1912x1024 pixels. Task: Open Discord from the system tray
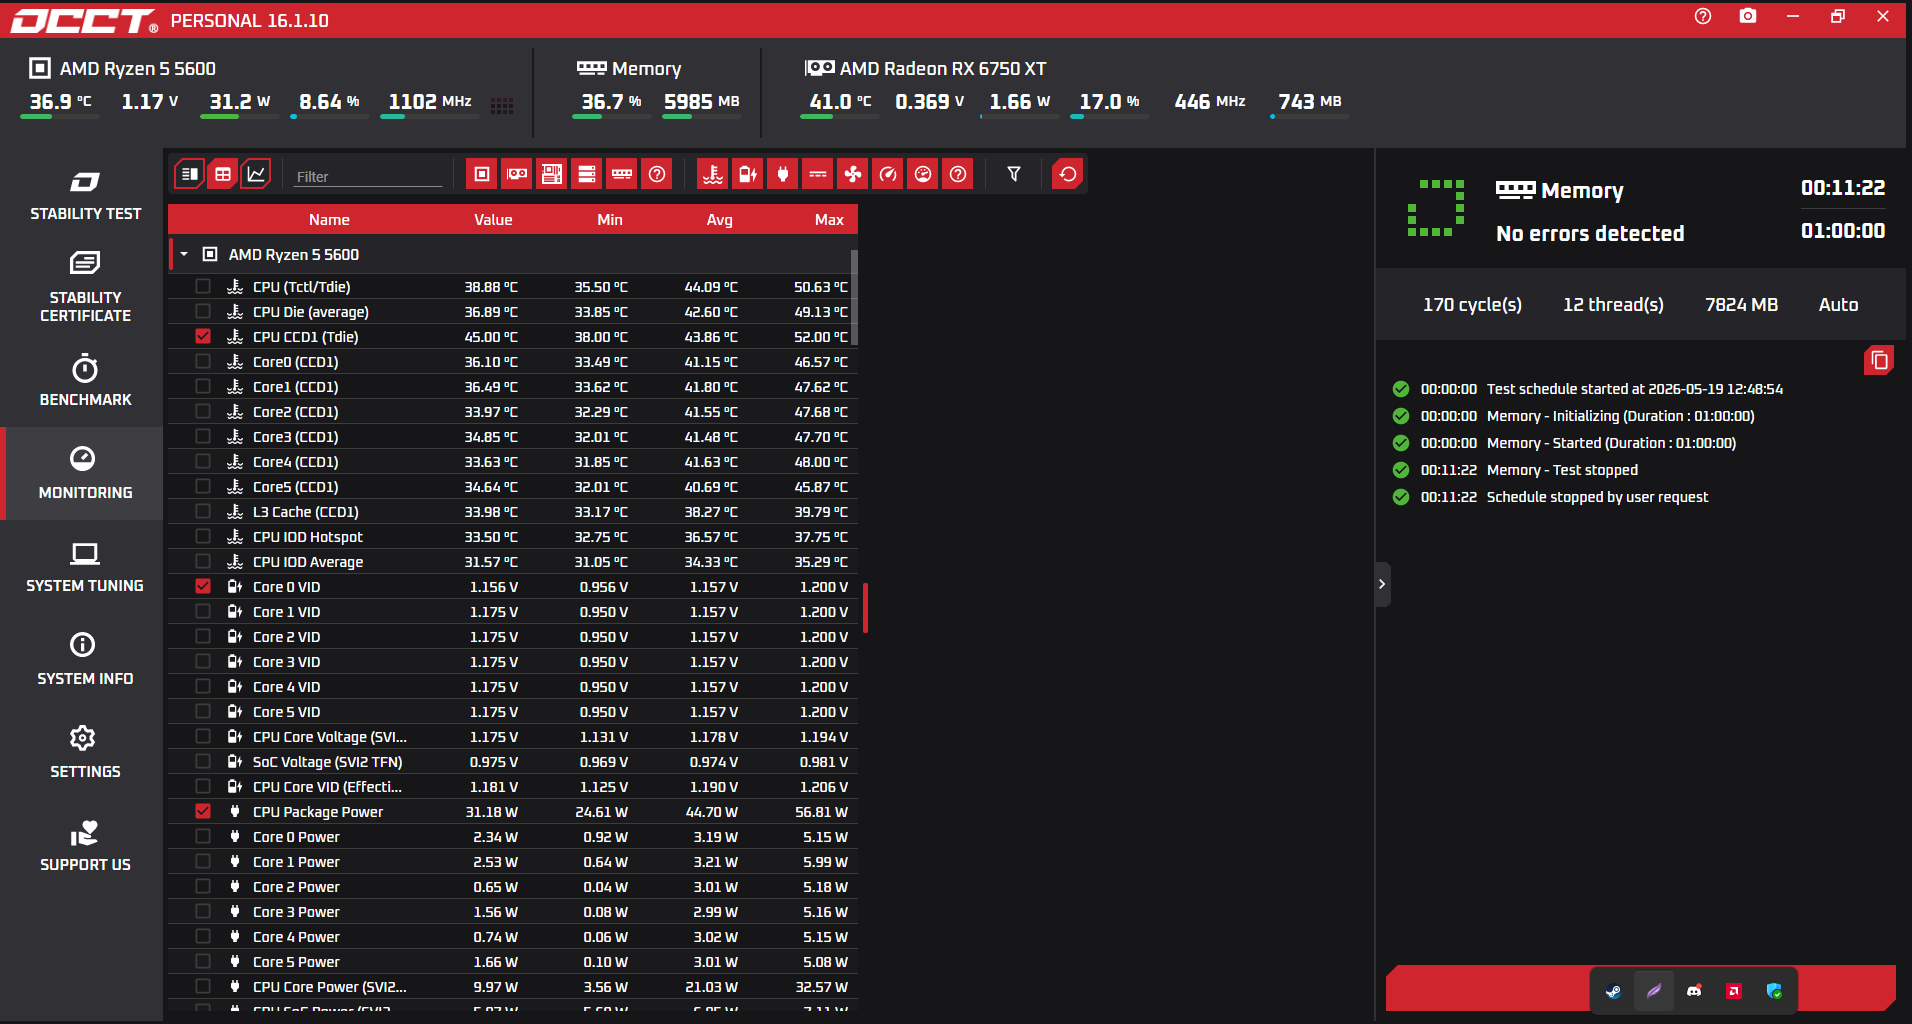pos(1694,991)
